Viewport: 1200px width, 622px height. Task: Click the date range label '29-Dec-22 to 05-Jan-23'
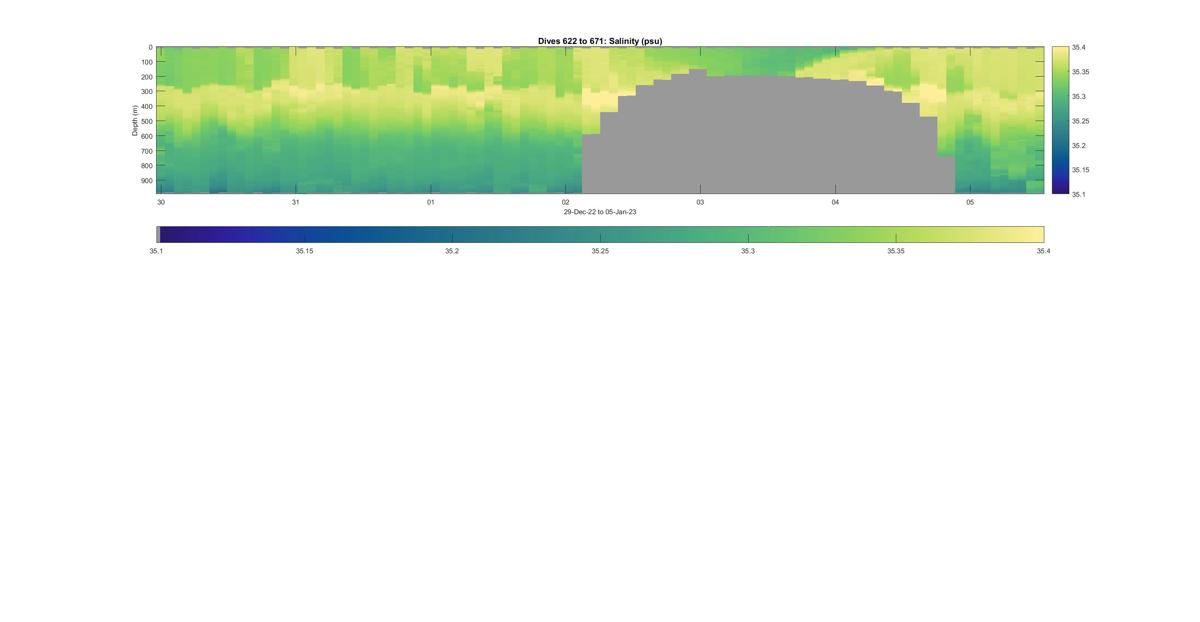click(x=600, y=212)
